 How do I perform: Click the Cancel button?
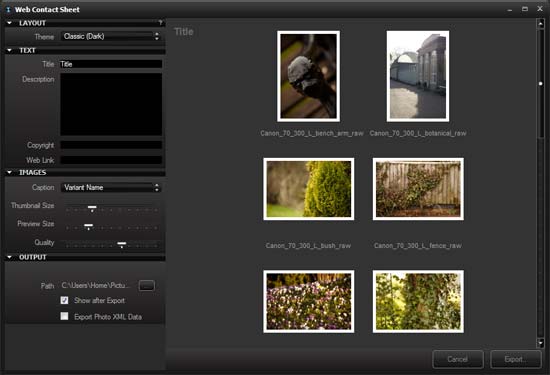(458, 359)
